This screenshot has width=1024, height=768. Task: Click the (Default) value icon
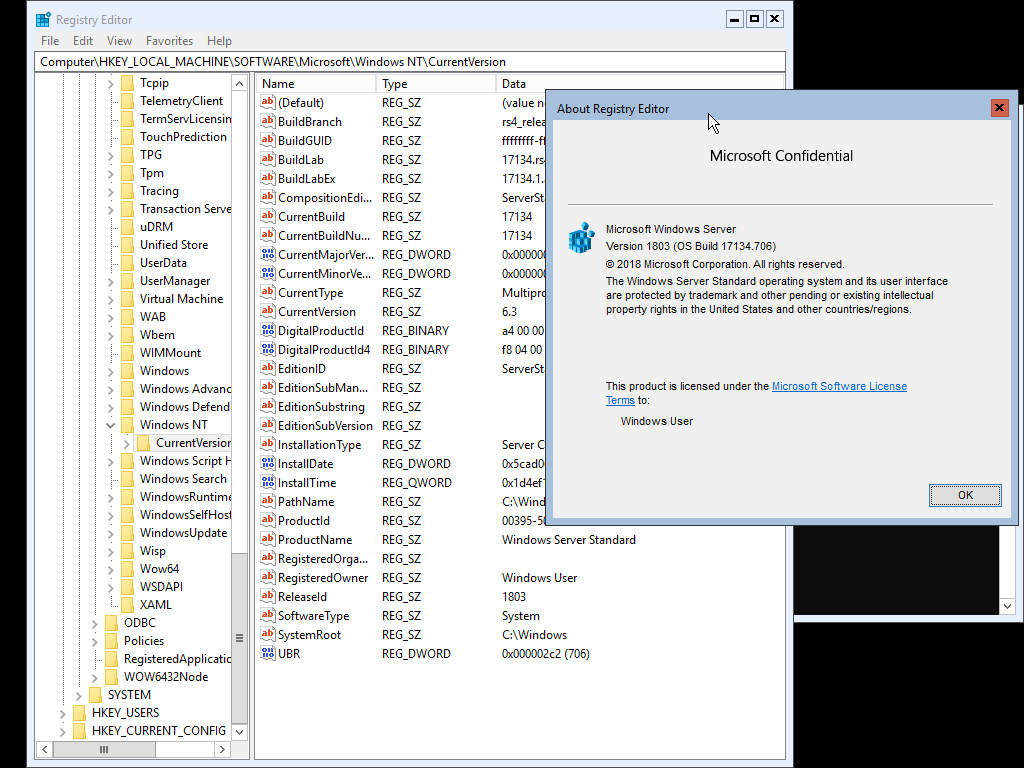pyautogui.click(x=267, y=102)
